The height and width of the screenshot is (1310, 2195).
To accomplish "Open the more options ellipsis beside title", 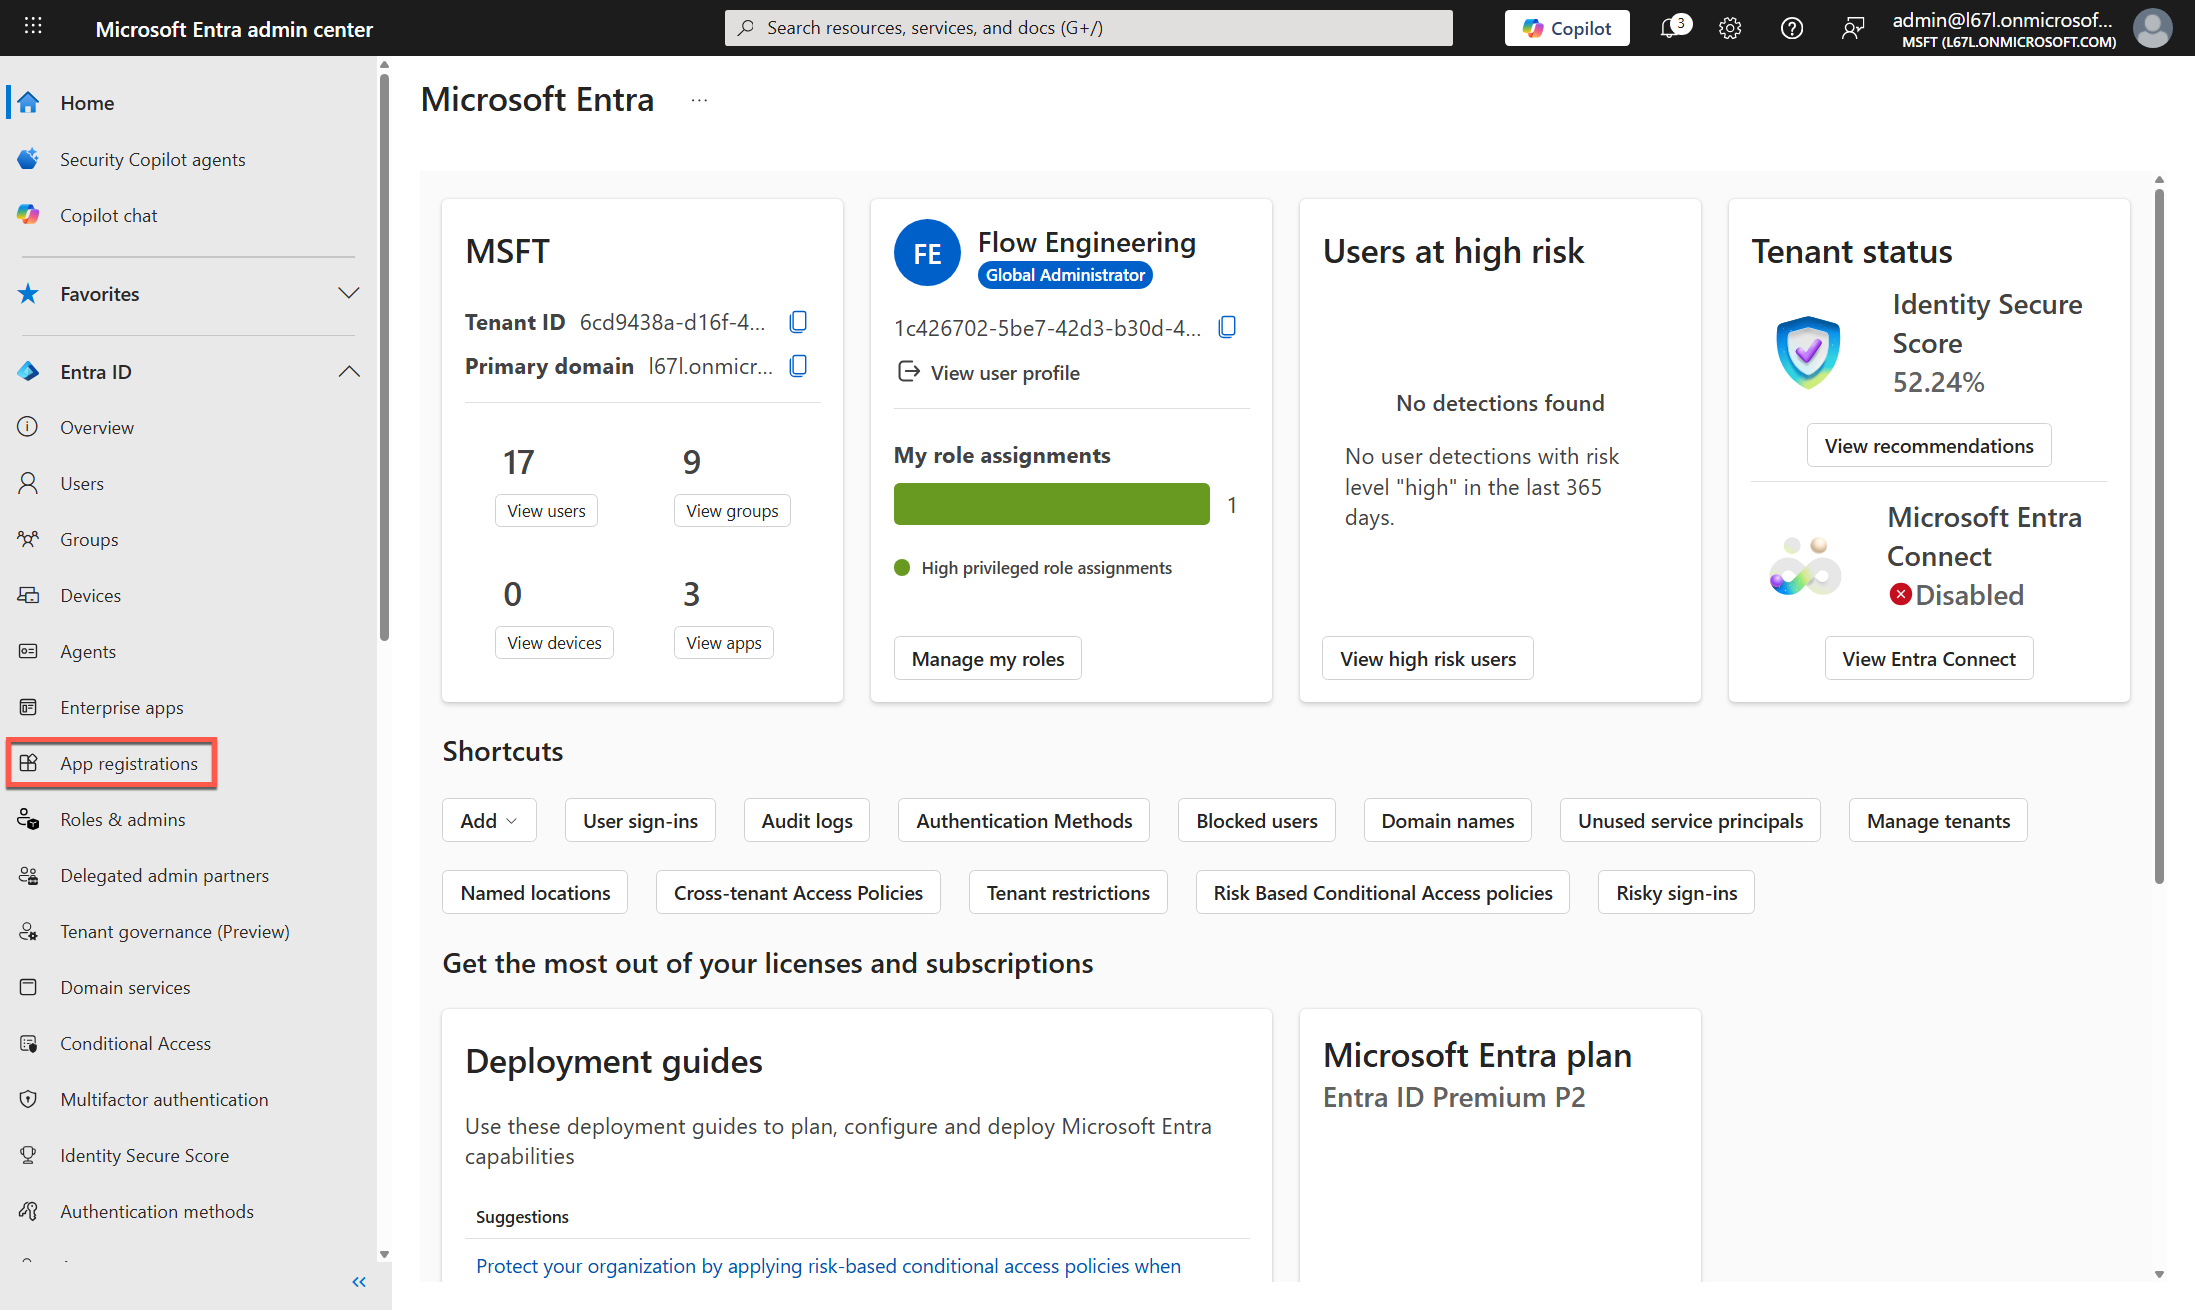I will click(699, 100).
